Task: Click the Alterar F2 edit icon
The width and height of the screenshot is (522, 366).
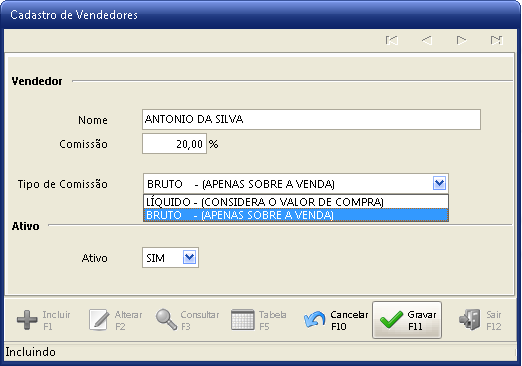Action: (99, 320)
